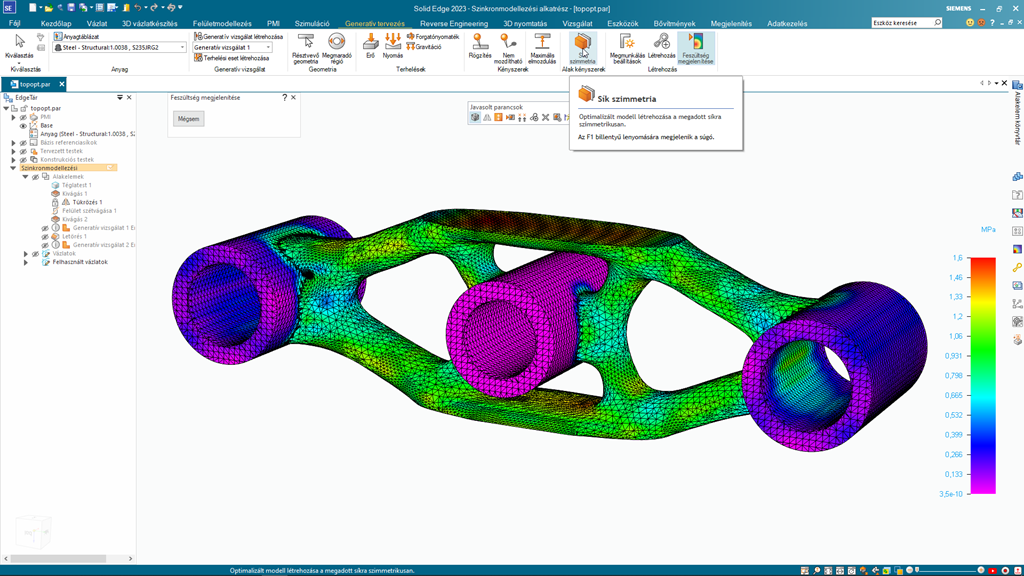Toggle visibility of PMI node
1024x576 pixels.
click(x=24, y=117)
